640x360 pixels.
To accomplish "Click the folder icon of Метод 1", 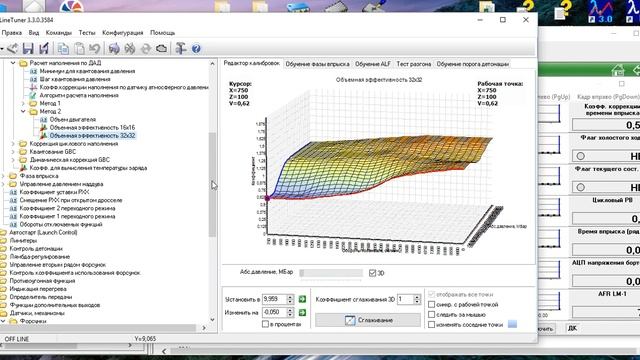I will tap(33, 104).
